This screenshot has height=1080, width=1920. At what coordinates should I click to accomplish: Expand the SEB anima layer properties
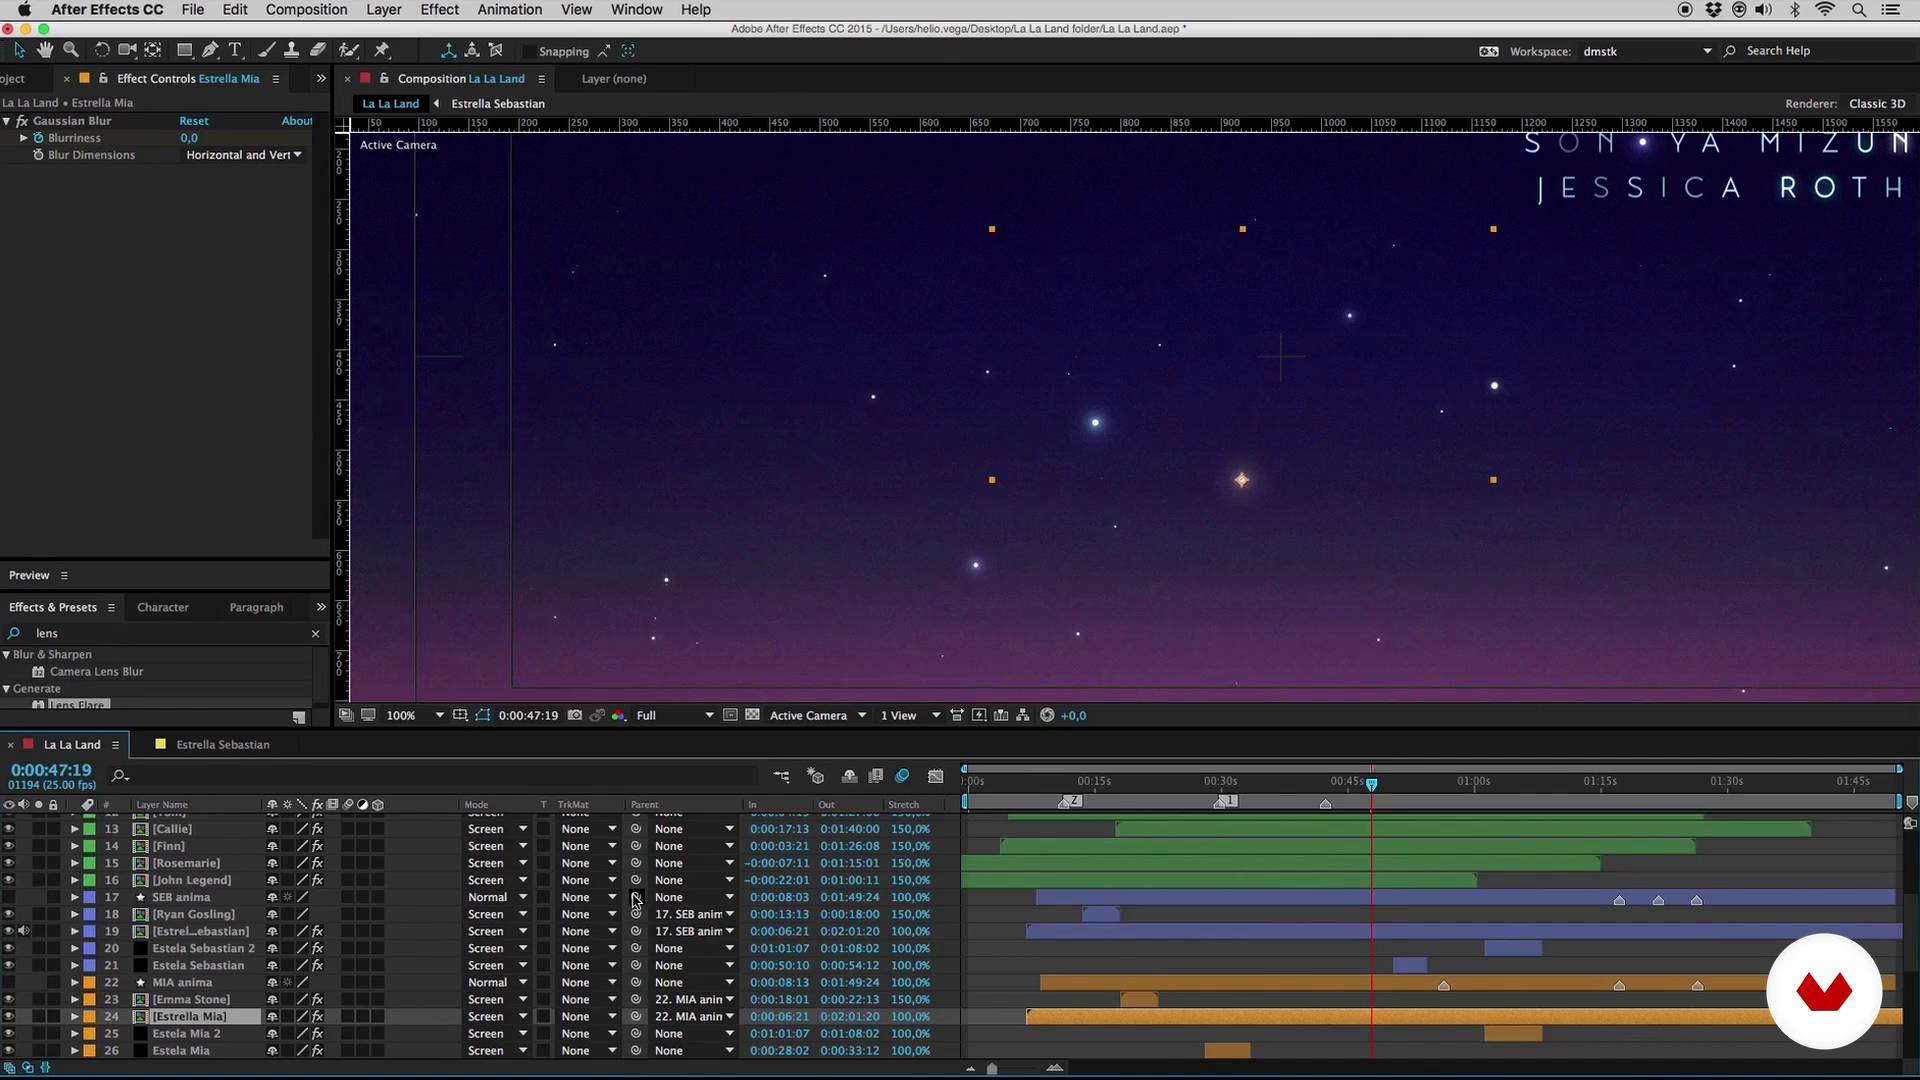pos(74,897)
